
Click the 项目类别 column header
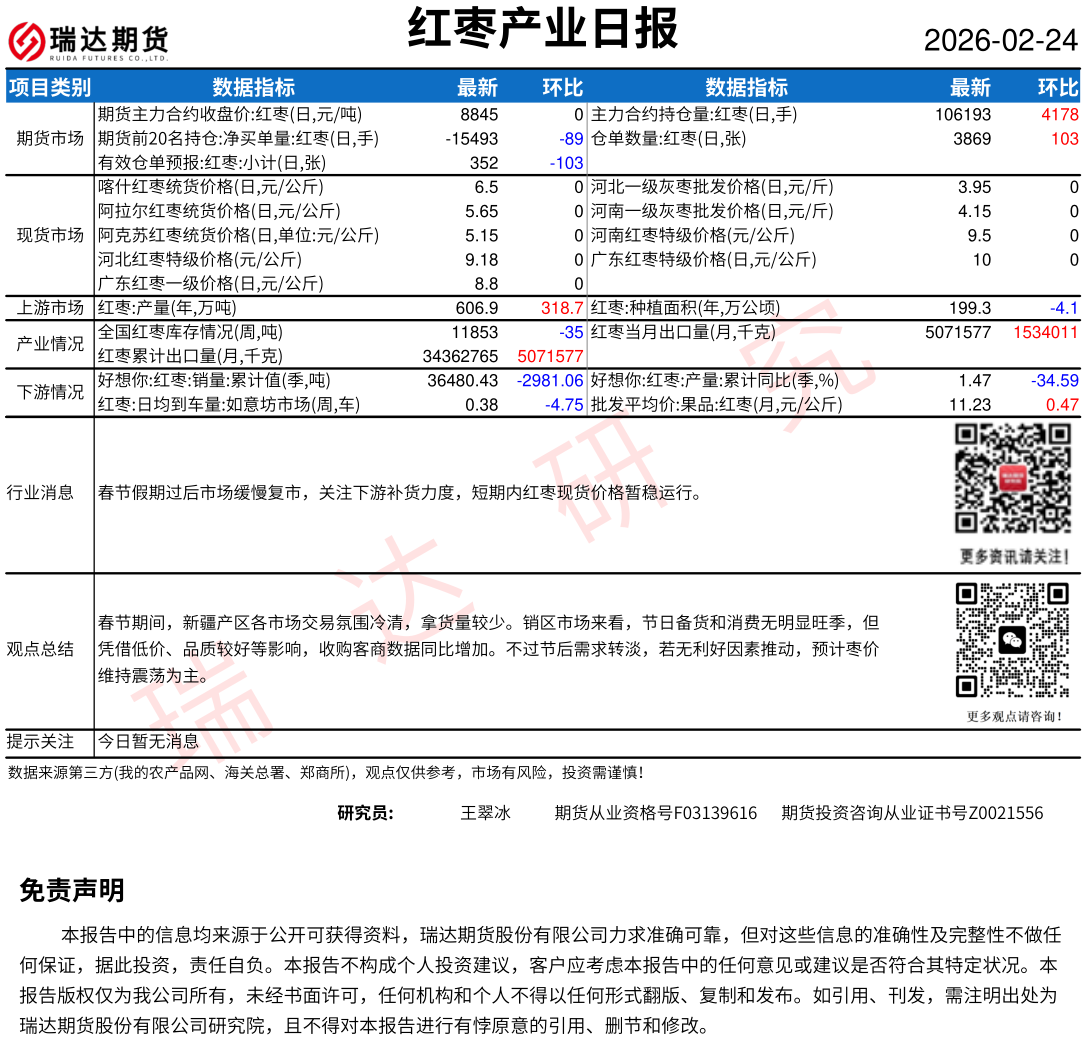(50, 87)
